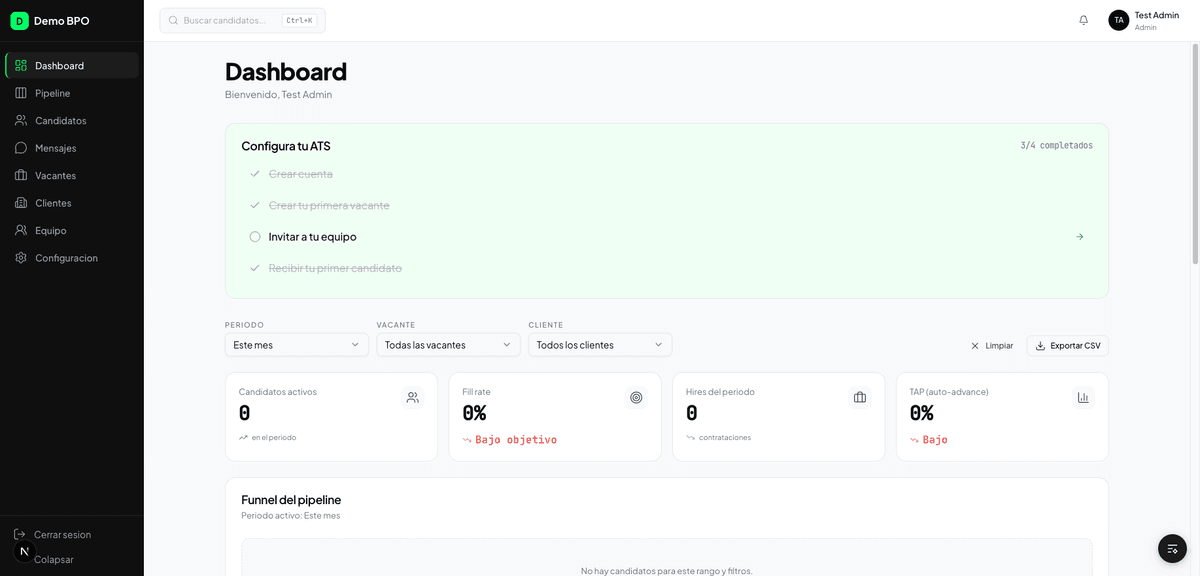Click the TAP auto-advance bar chart icon
Screen dimensions: 1200x576
coord(1083,398)
